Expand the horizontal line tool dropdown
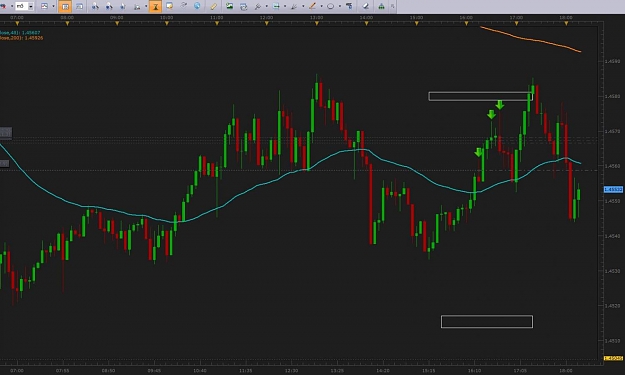Screen dimensions: 625x375 coord(285,6)
